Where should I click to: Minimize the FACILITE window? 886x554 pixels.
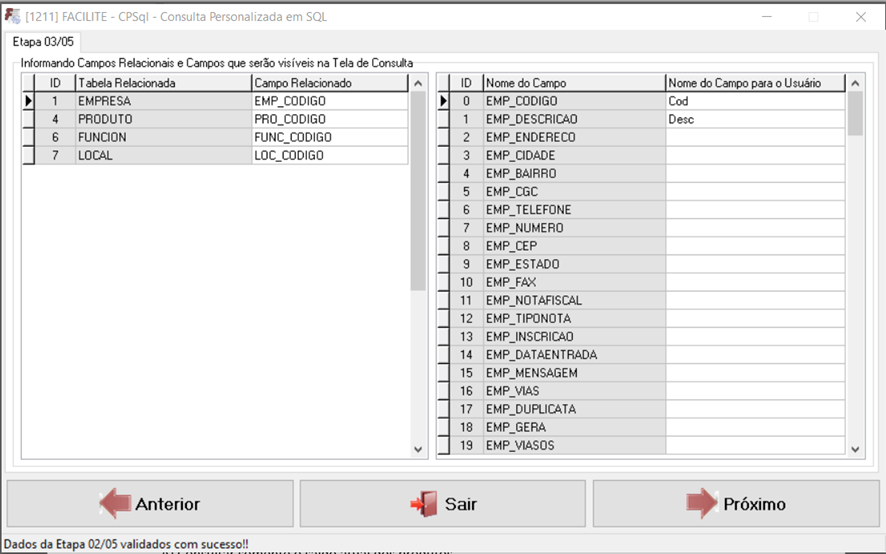tap(767, 17)
